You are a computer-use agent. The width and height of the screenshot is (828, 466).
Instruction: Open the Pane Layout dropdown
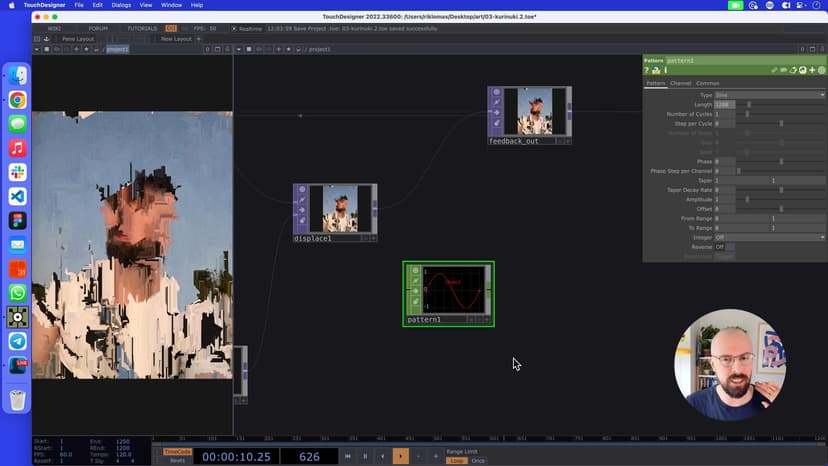coord(78,39)
